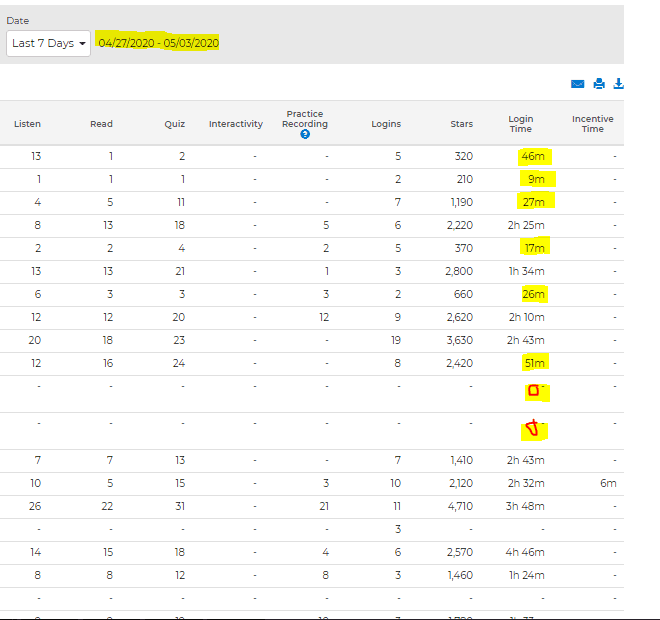Sort table by Read column header
The height and width of the screenshot is (620, 660).
point(101,124)
